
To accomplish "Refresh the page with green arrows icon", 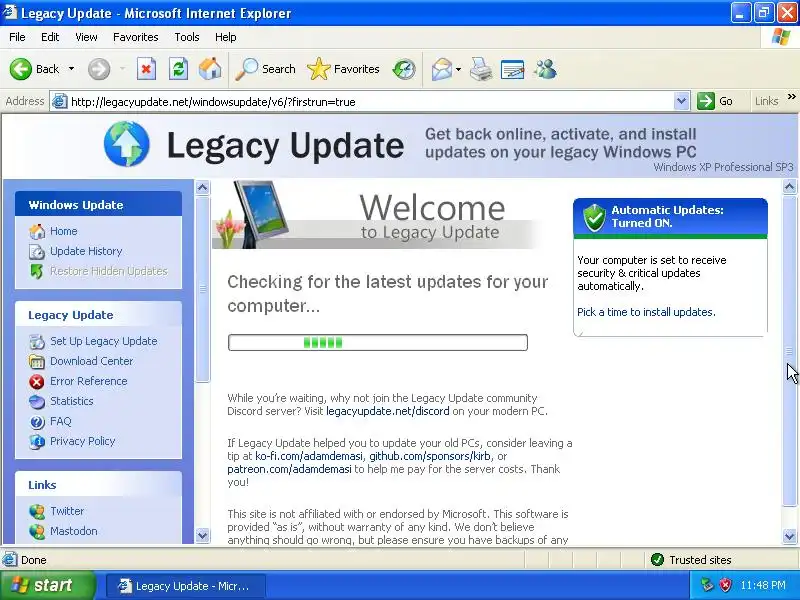I will click(178, 69).
